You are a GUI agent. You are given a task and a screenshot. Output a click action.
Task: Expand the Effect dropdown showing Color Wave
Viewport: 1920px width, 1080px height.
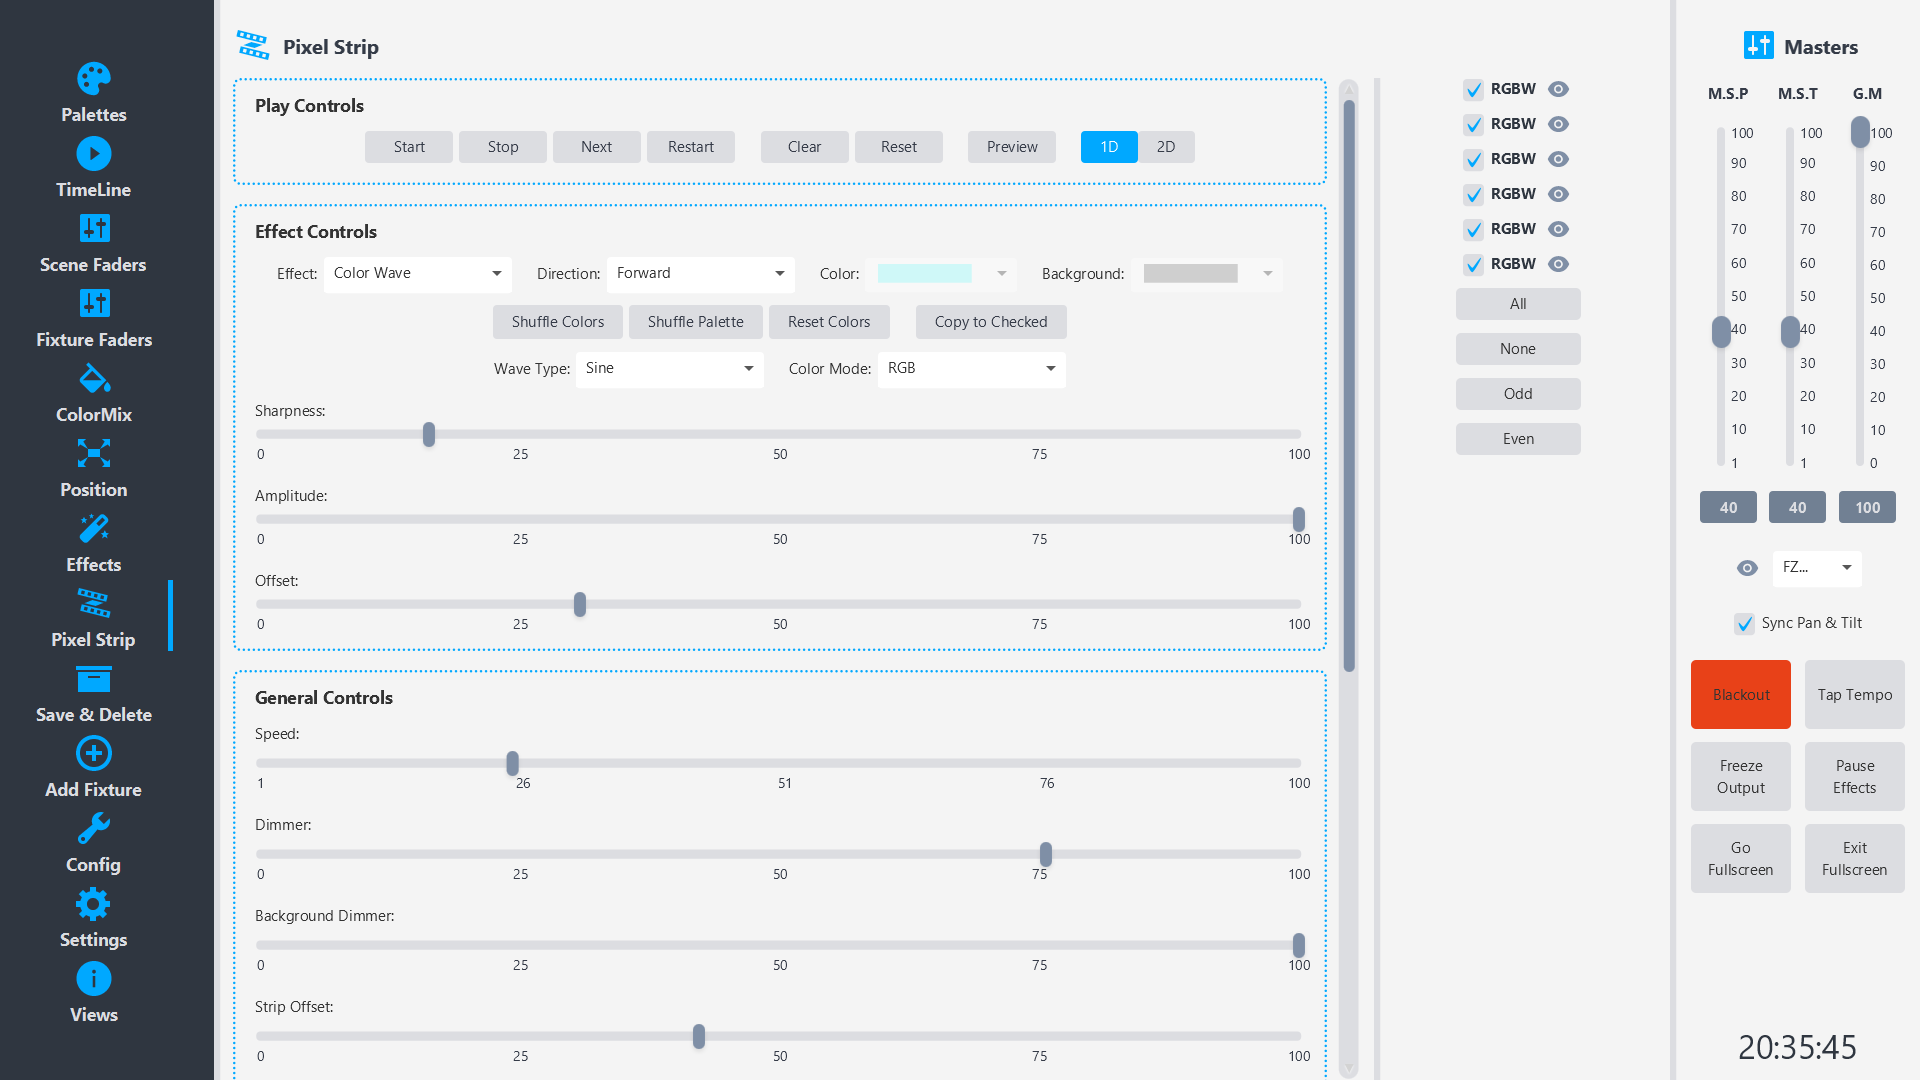[417, 274]
